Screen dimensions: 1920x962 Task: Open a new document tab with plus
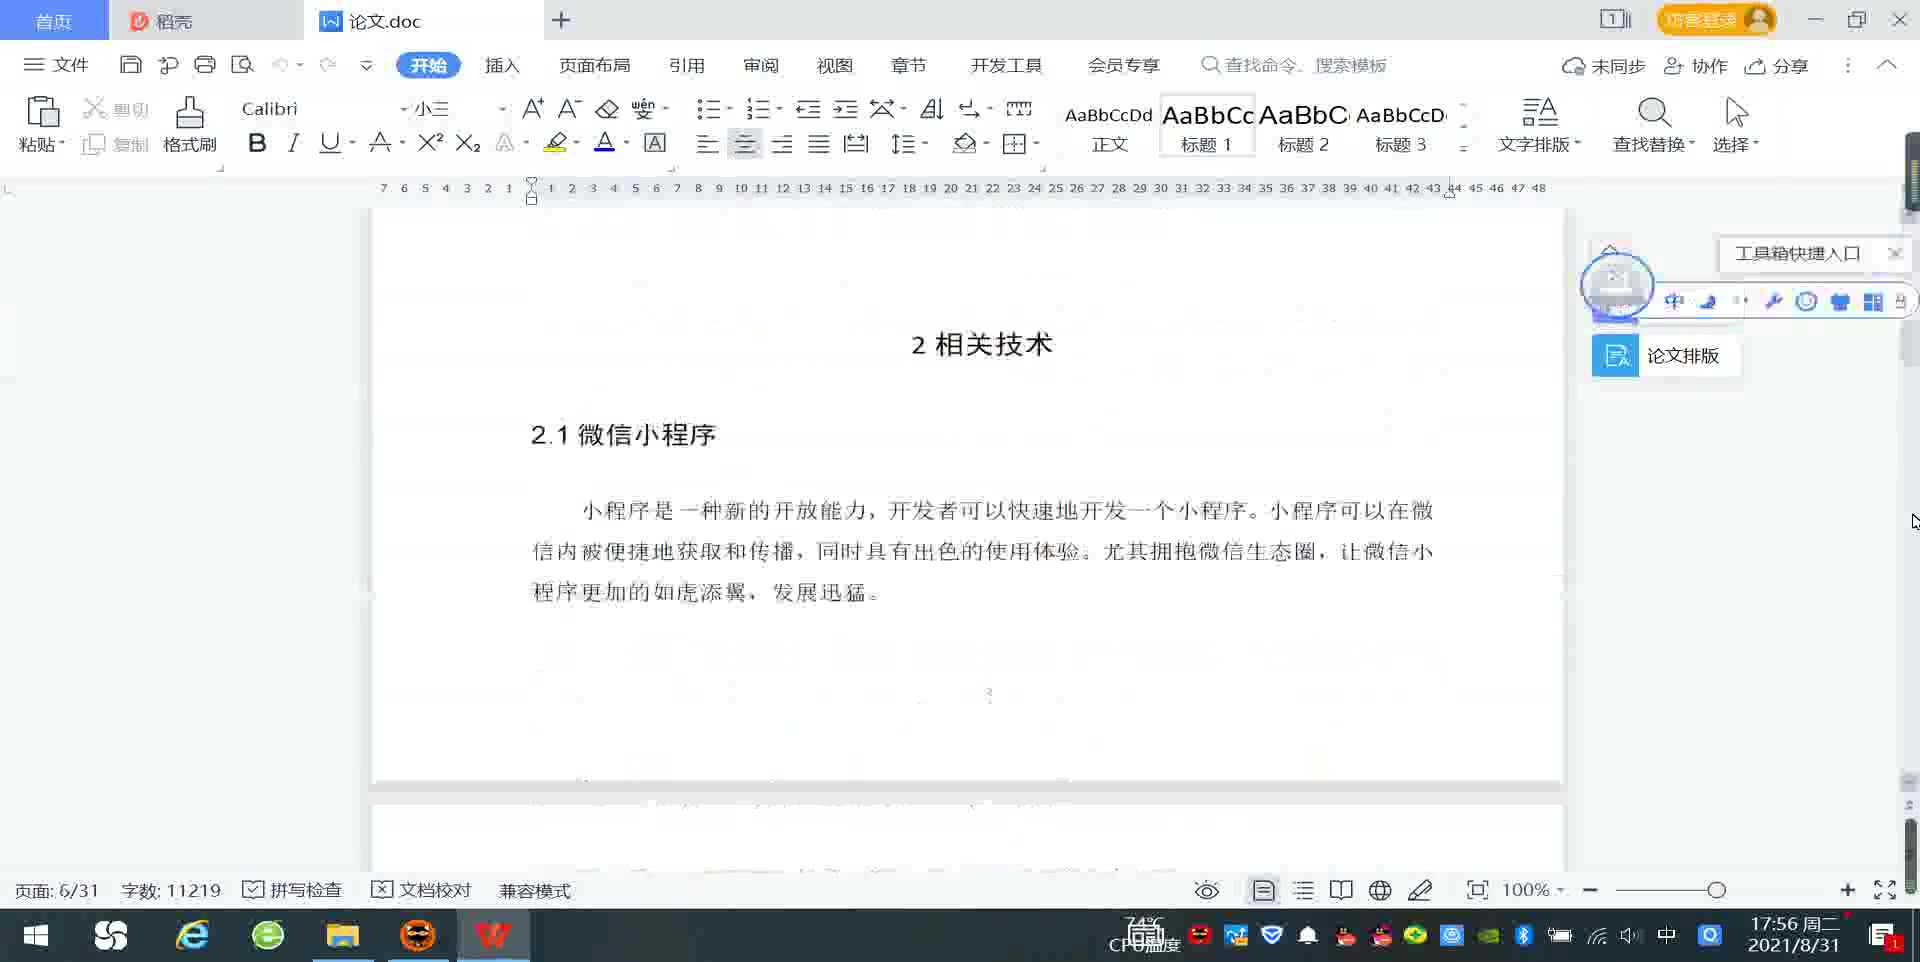tap(561, 20)
